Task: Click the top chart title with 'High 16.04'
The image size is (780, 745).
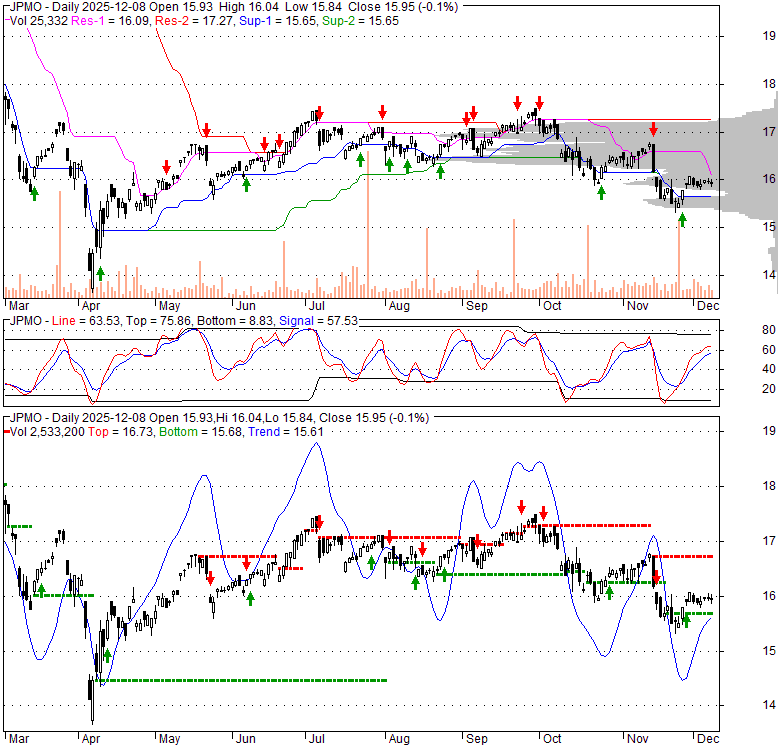Action: click(x=233, y=7)
